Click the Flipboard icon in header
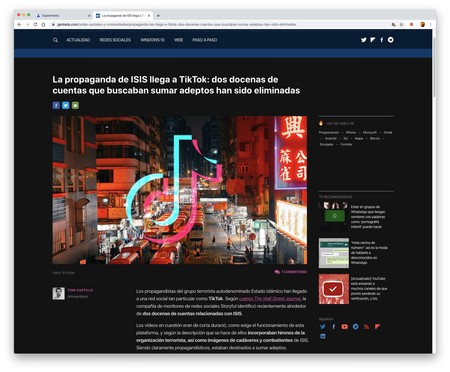This screenshot has width=450, height=372. click(x=373, y=40)
